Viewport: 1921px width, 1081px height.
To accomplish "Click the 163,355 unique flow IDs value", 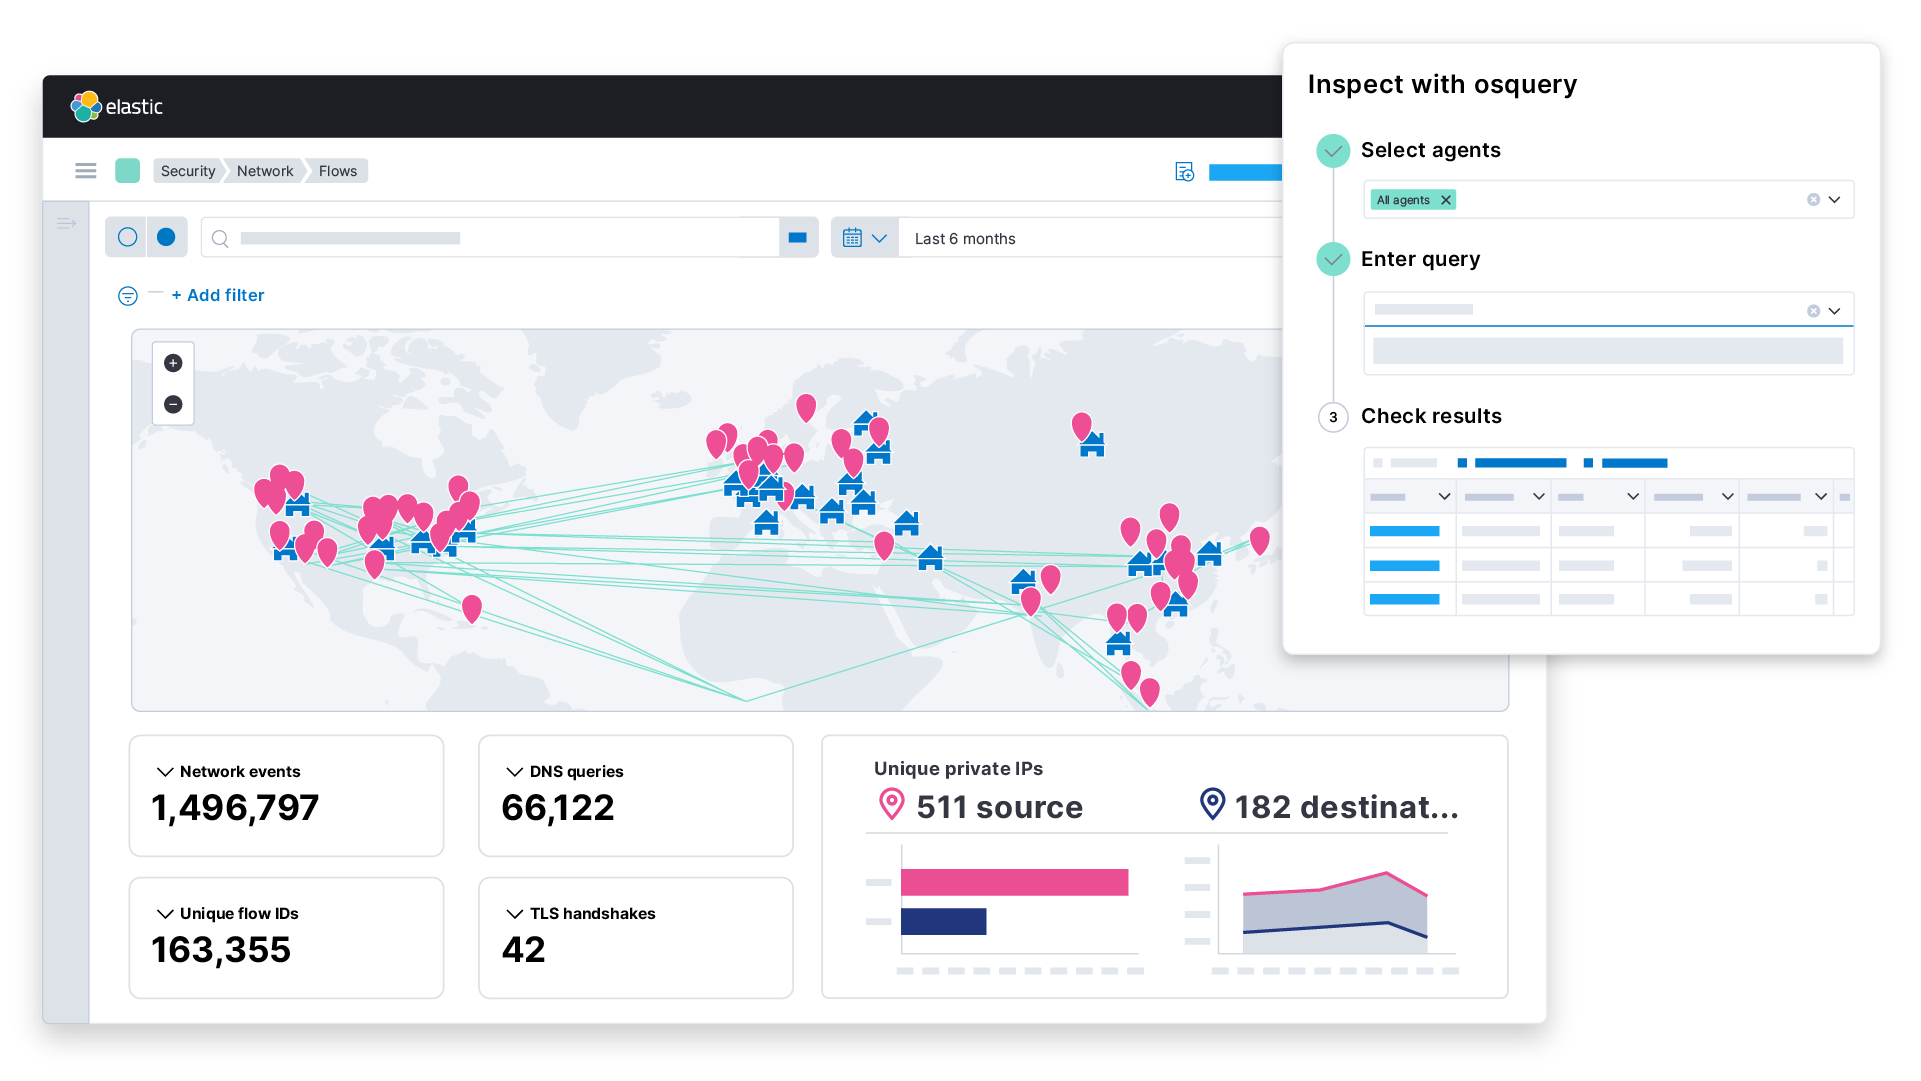I will click(x=221, y=950).
